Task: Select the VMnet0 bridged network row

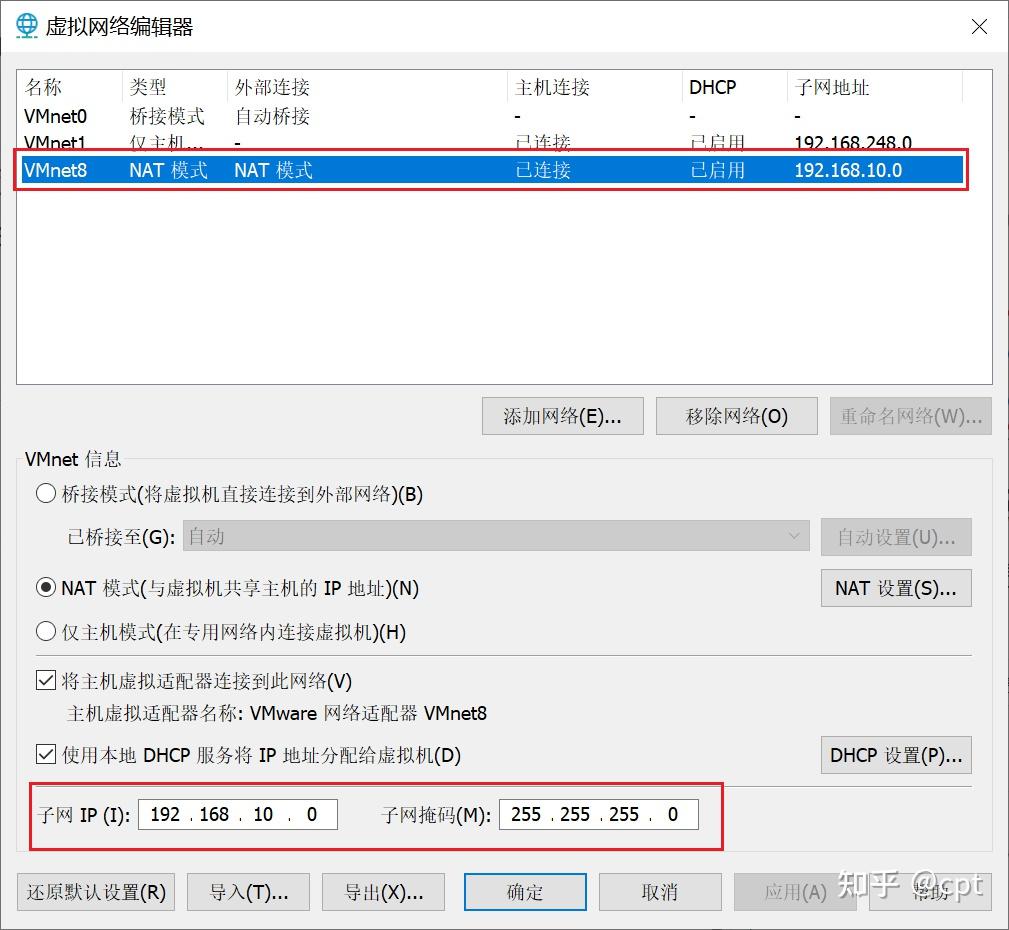Action: point(492,116)
